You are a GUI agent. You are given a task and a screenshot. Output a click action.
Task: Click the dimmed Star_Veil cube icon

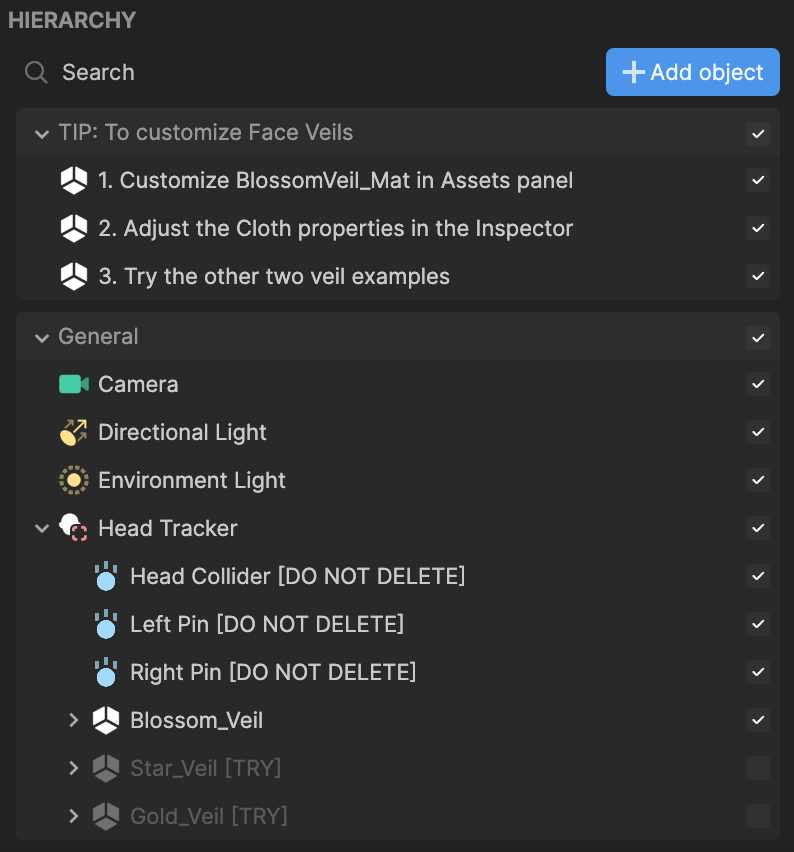pos(106,768)
